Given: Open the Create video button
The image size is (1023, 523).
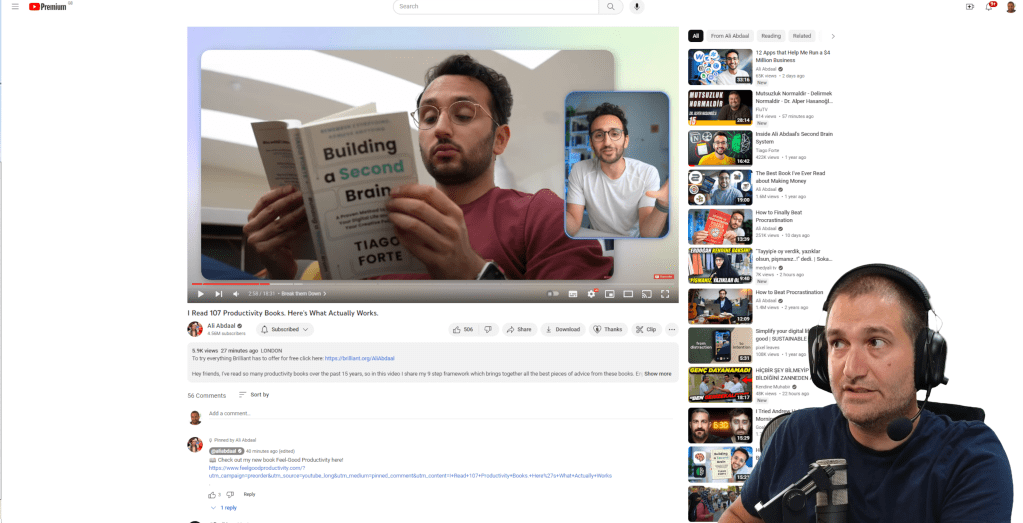Looking at the screenshot, I should 970,7.
